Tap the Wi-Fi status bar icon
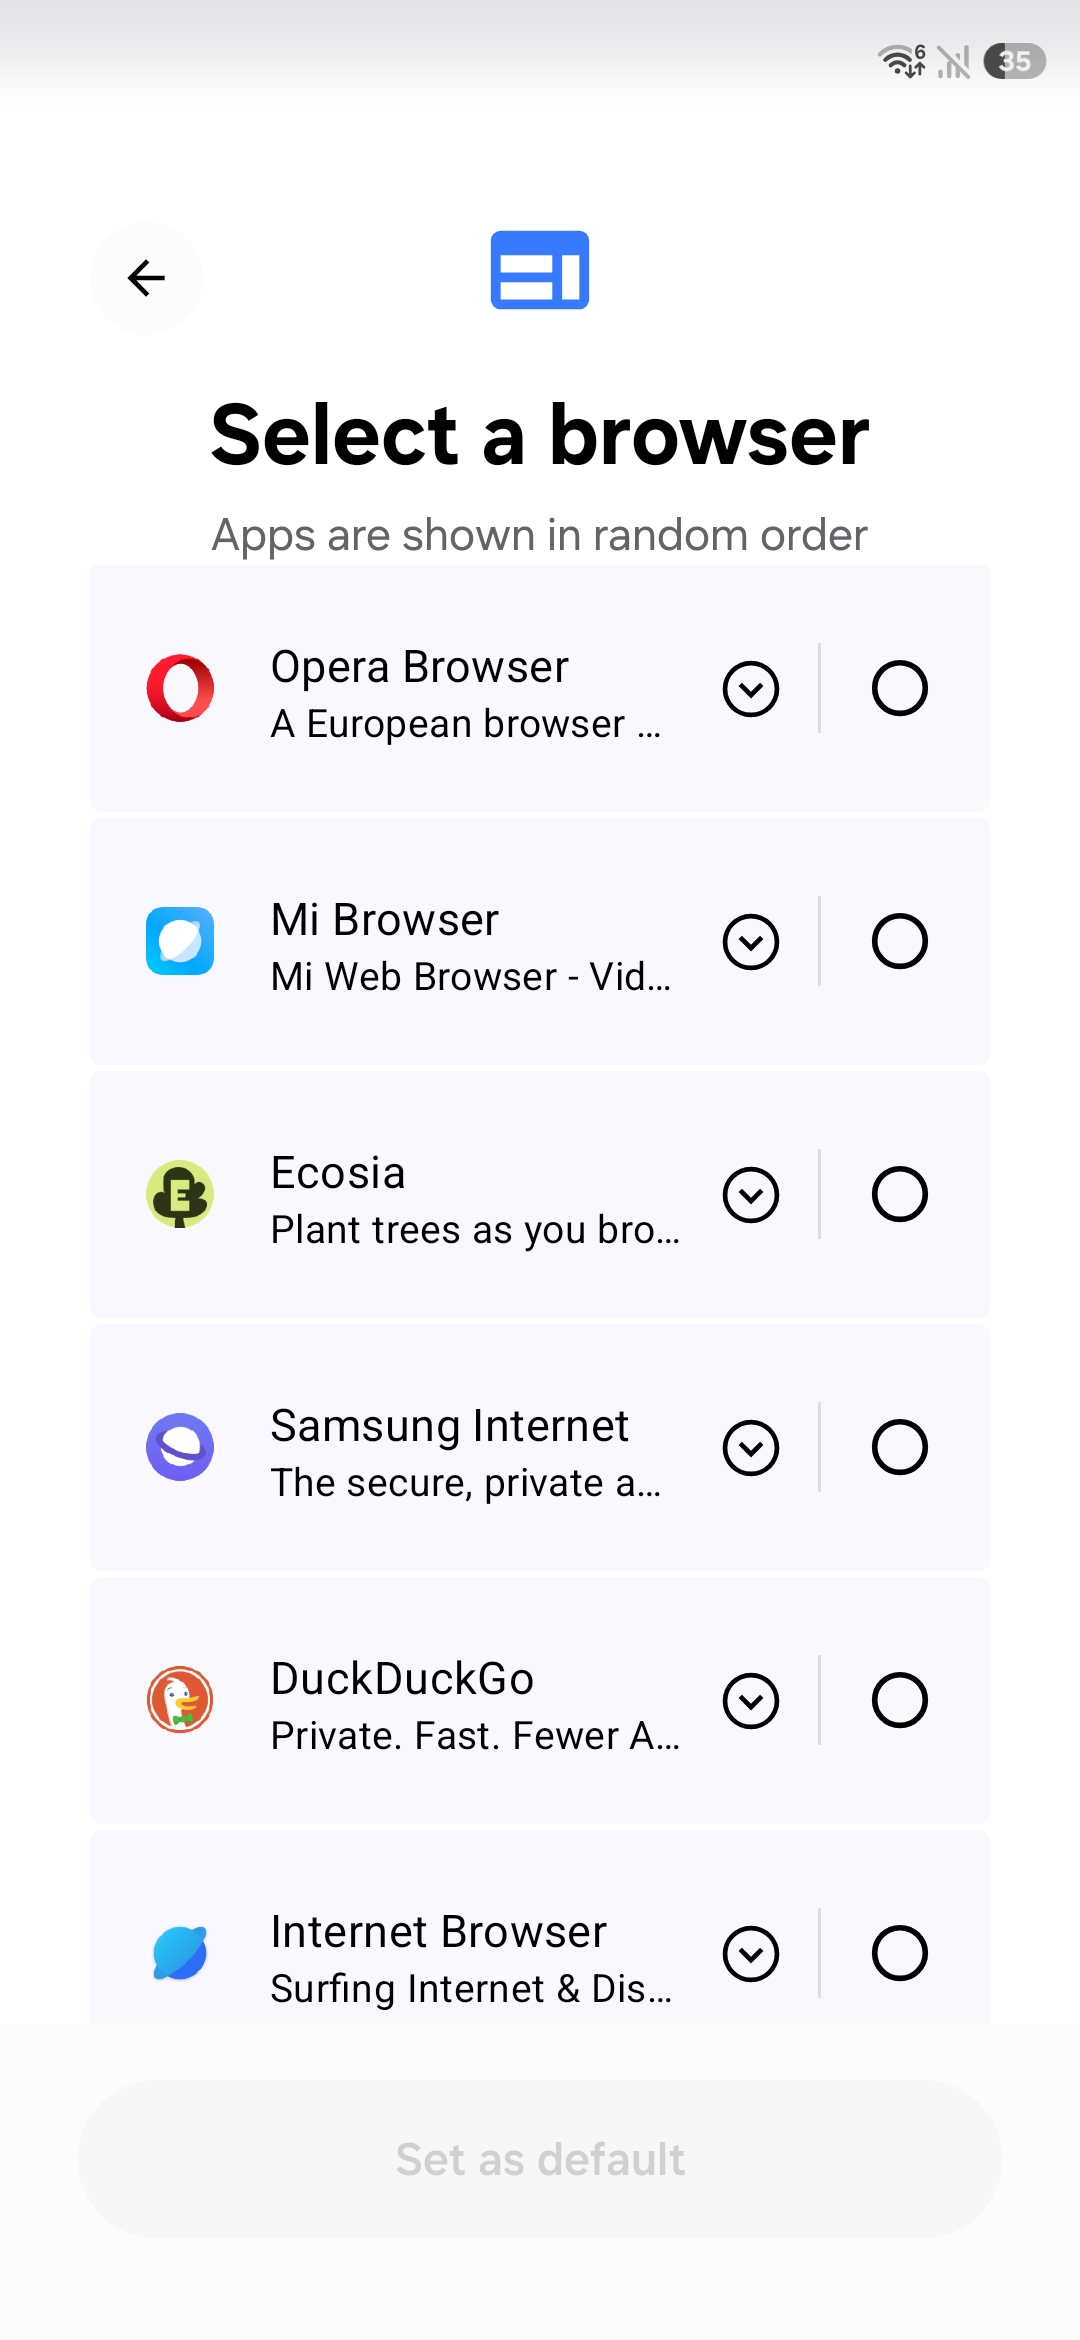The image size is (1080, 2340). (x=901, y=61)
